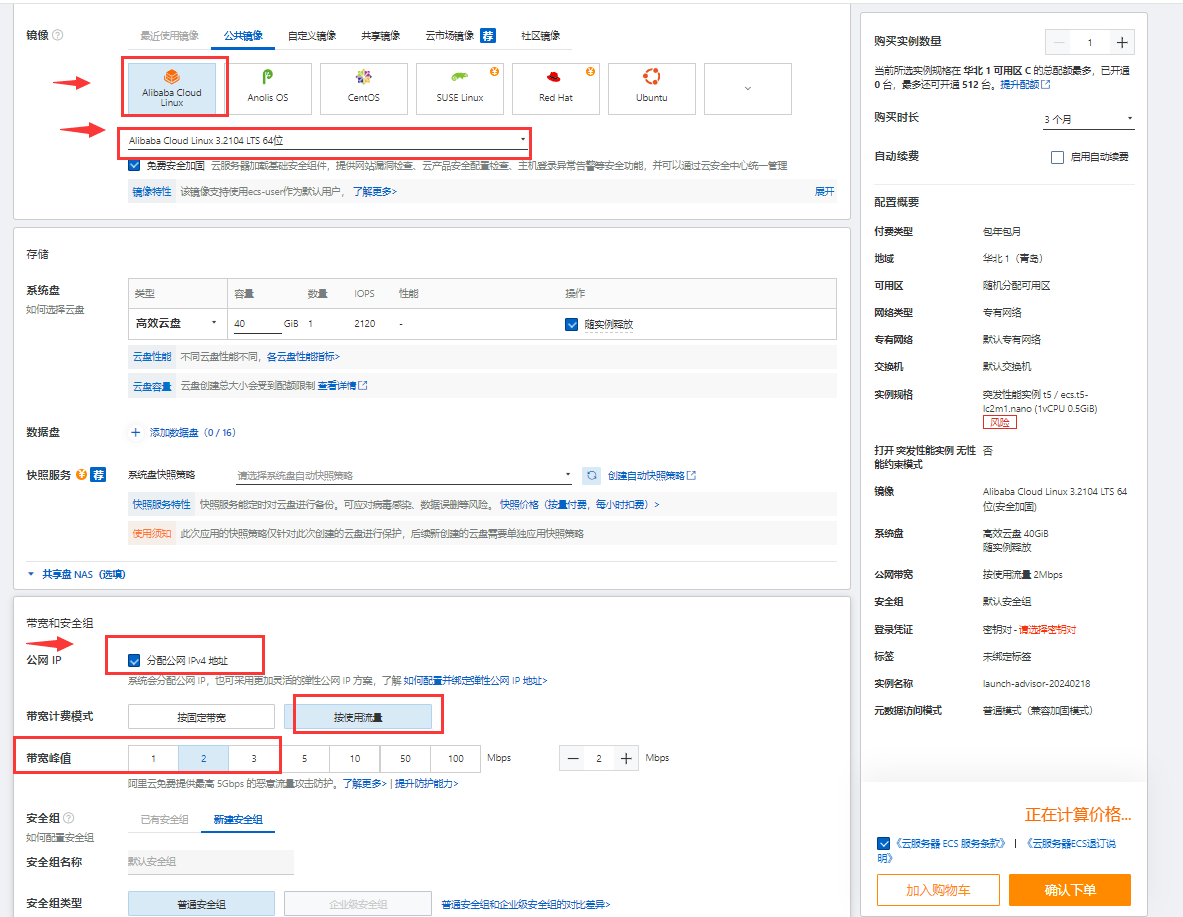Screen dimensions: 1183x917
Task: Click the system disk capacity input field
Action: tap(256, 324)
